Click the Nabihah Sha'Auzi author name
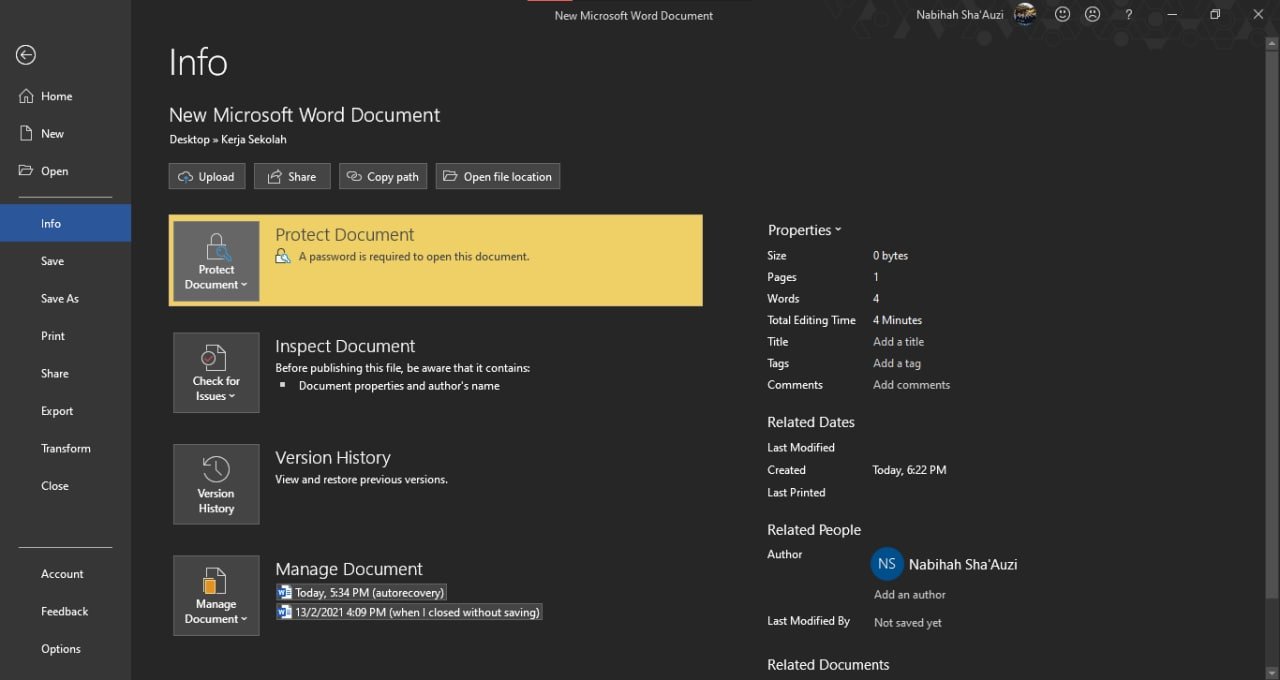 tap(963, 564)
